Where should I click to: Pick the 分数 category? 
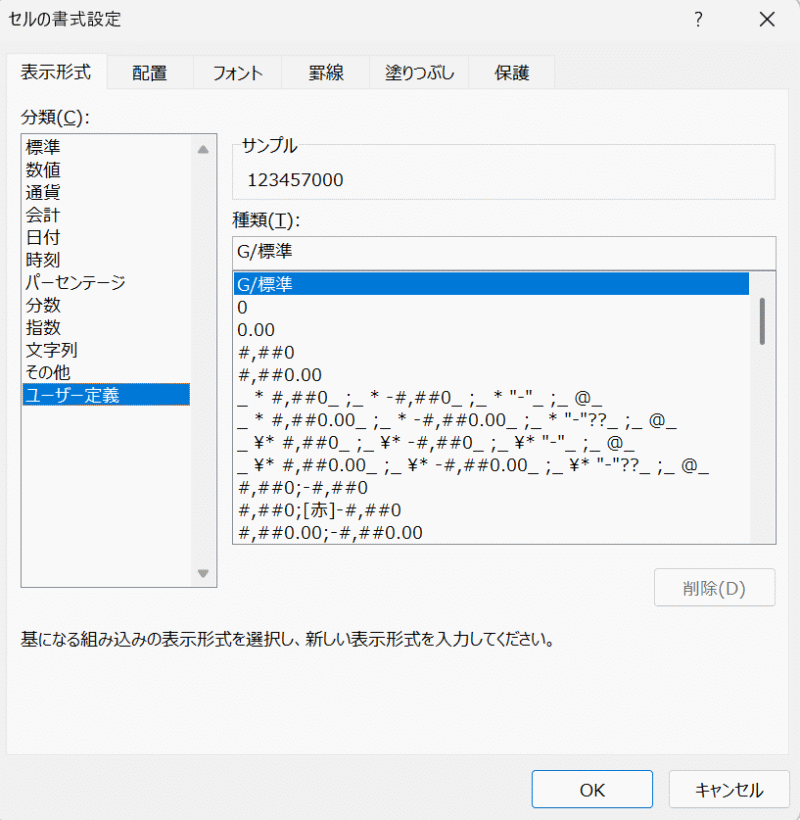(106, 304)
